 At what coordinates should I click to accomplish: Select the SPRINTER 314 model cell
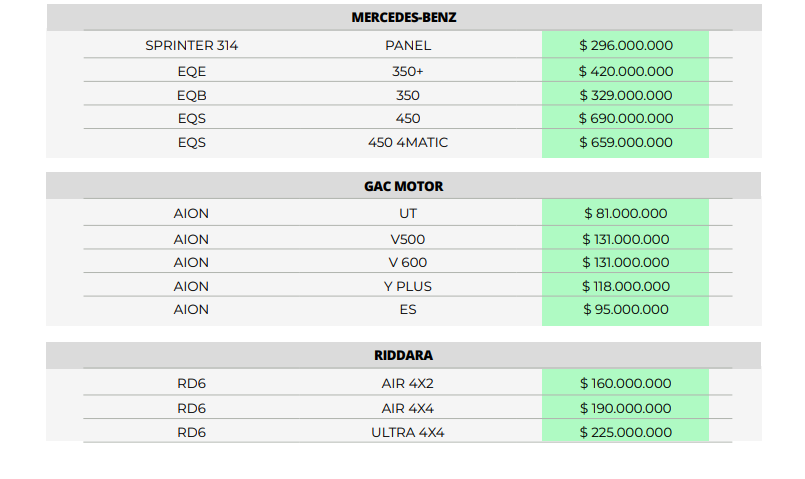coord(191,45)
